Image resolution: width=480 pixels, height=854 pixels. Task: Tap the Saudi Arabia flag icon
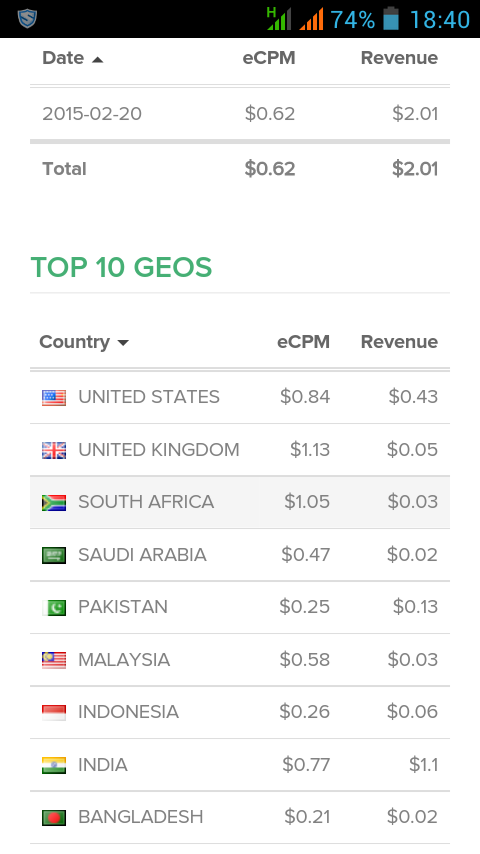click(x=54, y=556)
